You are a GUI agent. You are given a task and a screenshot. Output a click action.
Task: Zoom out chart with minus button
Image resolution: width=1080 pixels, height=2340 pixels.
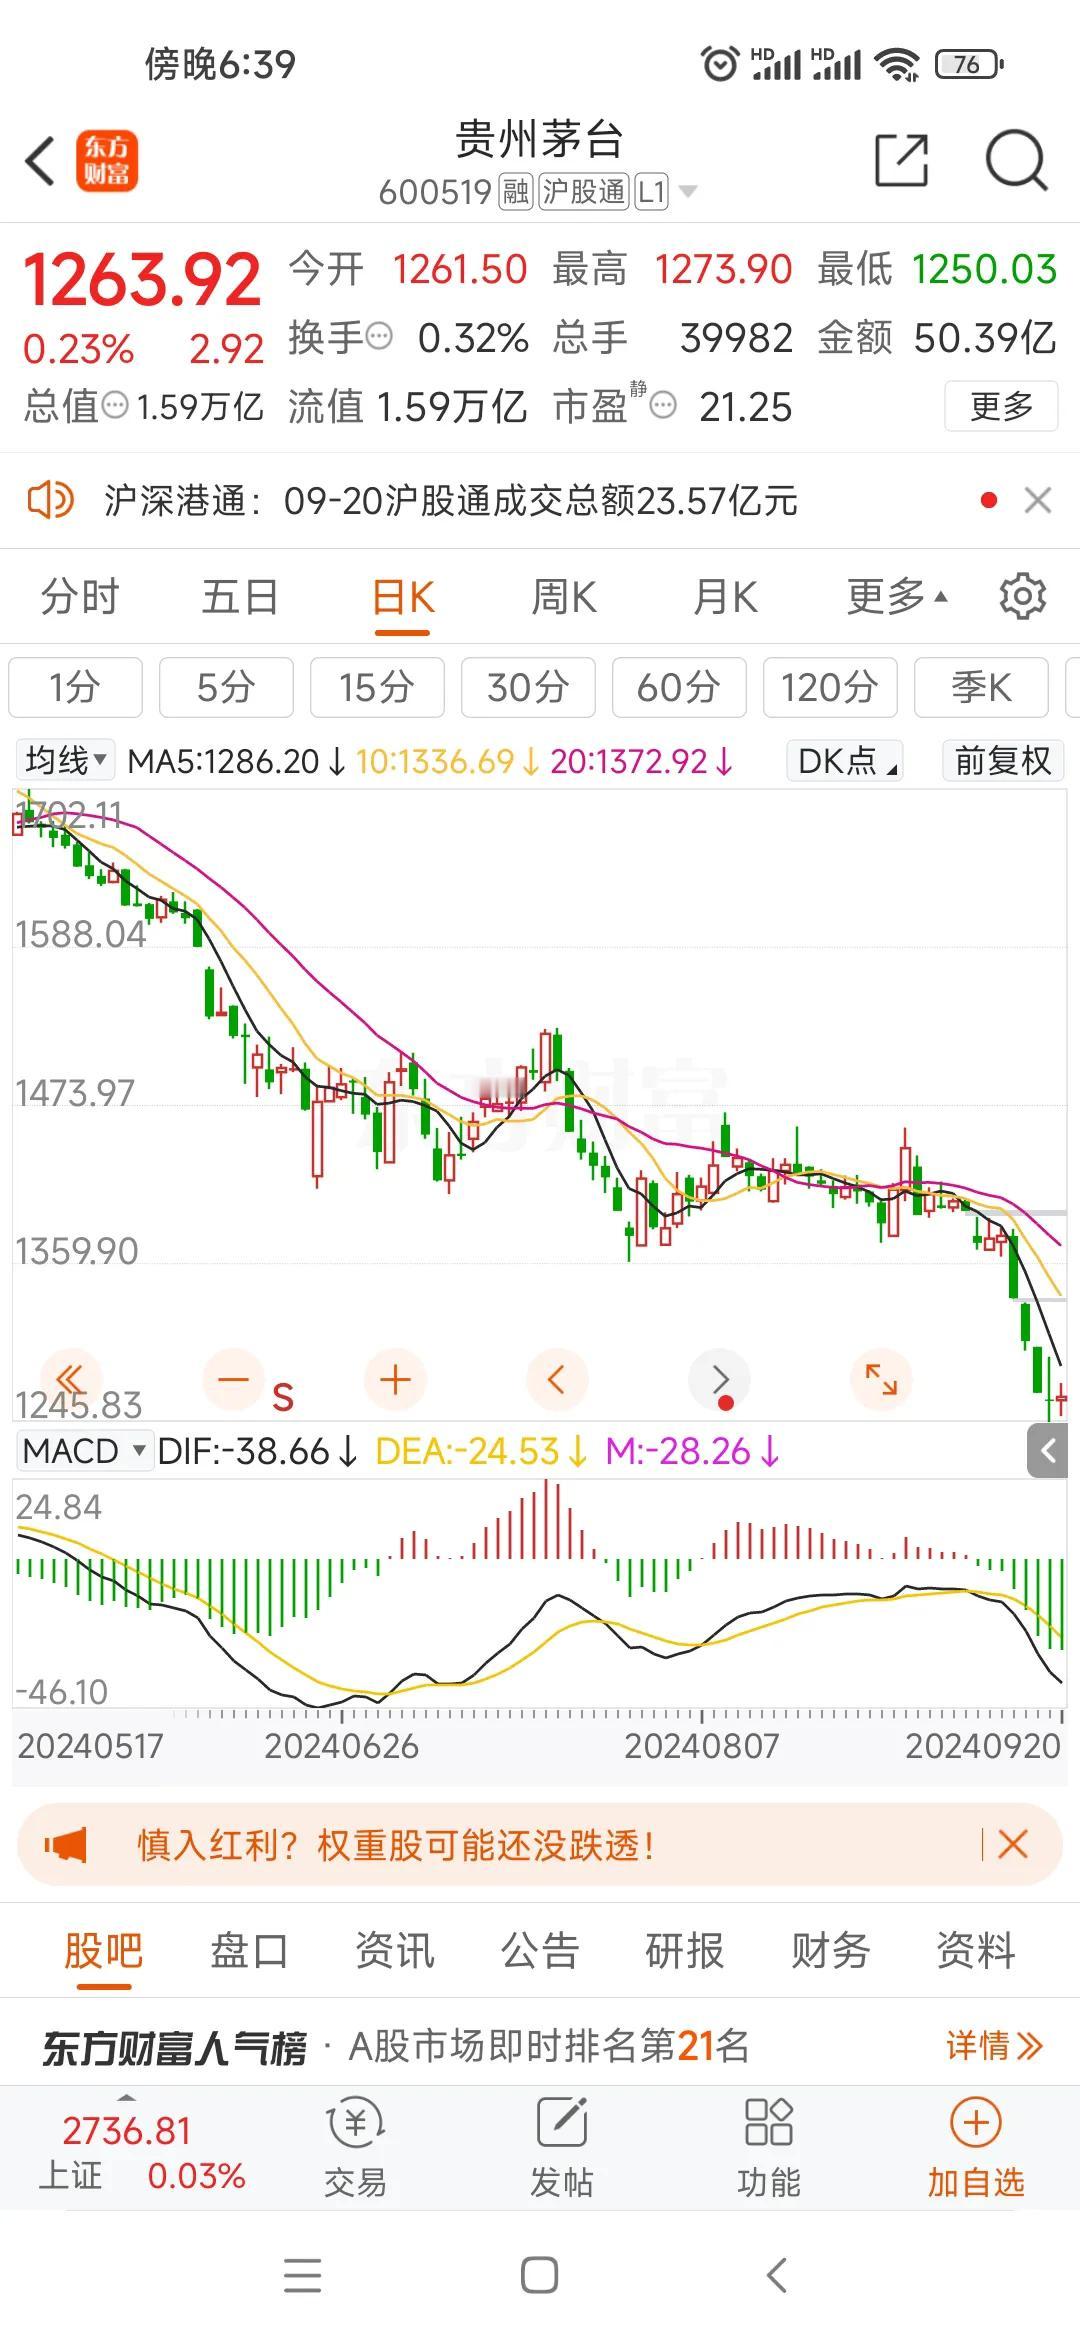tap(233, 1379)
